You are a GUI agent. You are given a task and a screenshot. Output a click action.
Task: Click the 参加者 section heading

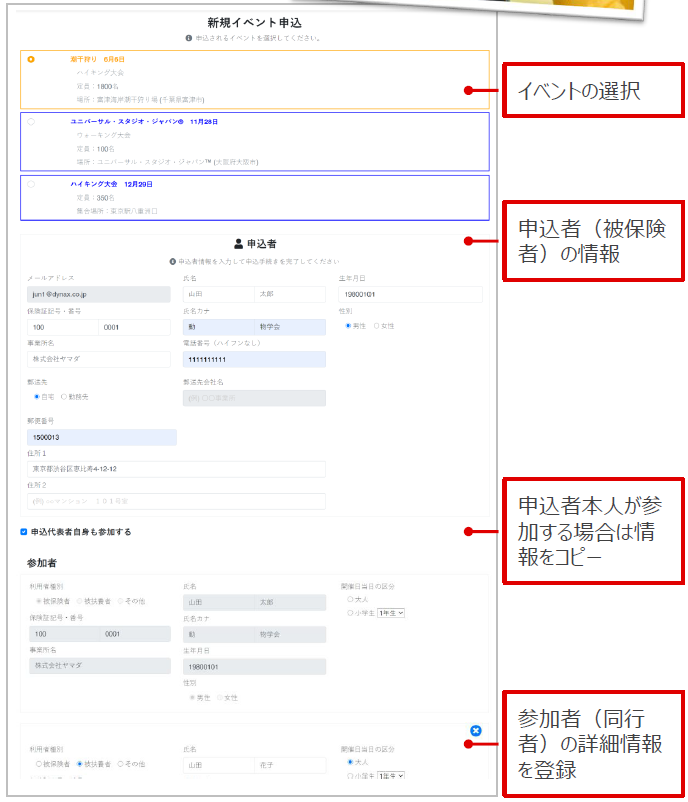click(42, 563)
